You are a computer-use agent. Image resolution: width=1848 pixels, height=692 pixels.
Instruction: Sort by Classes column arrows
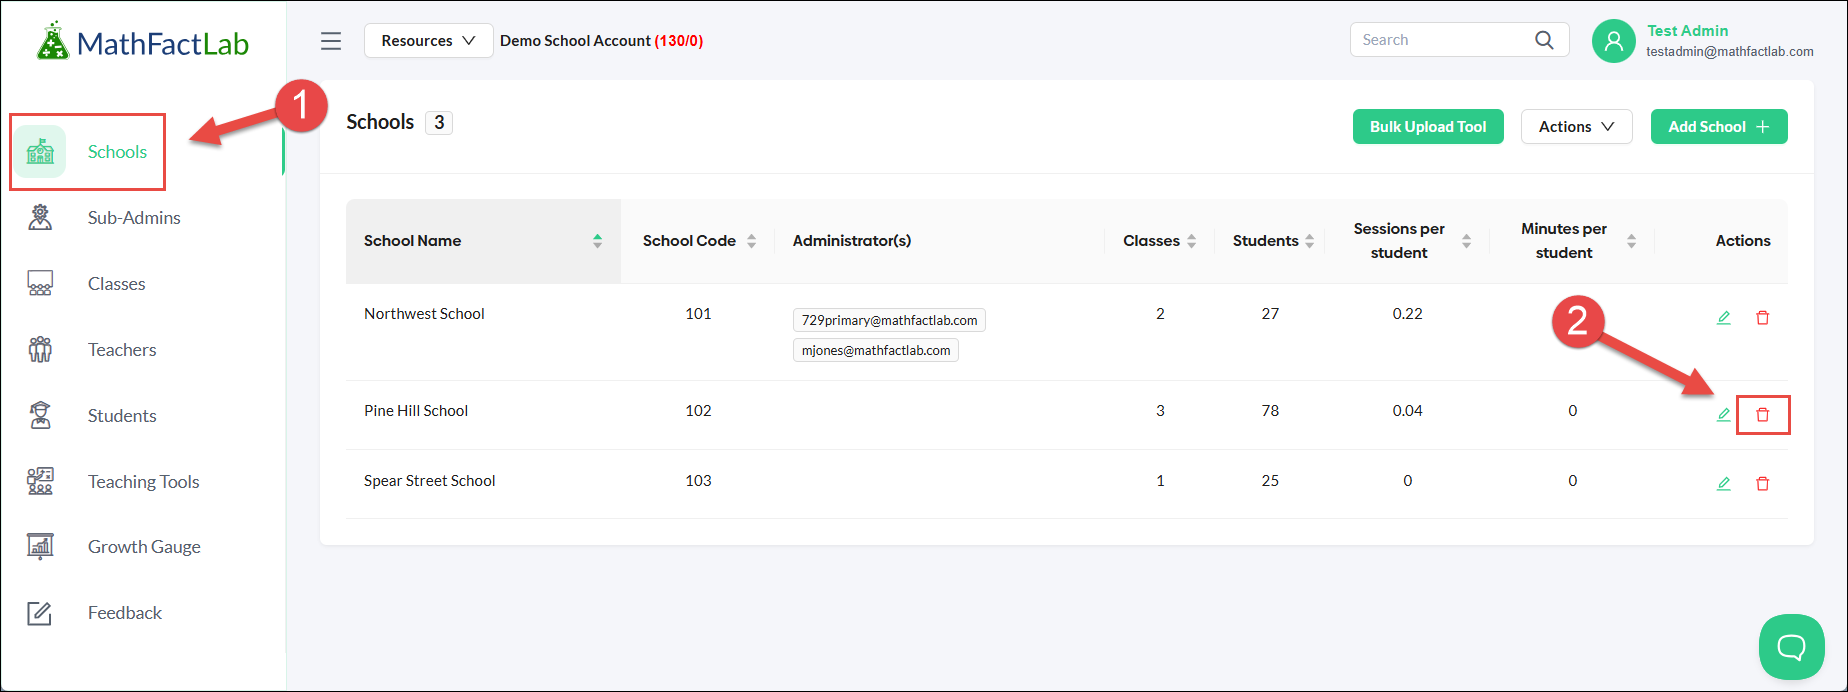(x=1191, y=241)
